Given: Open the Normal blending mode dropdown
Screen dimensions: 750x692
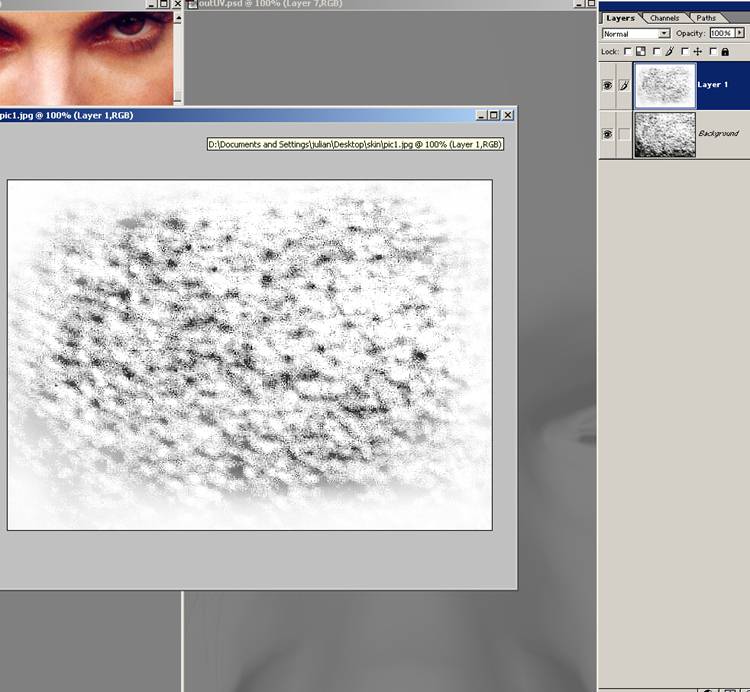Looking at the screenshot, I should pyautogui.click(x=664, y=34).
